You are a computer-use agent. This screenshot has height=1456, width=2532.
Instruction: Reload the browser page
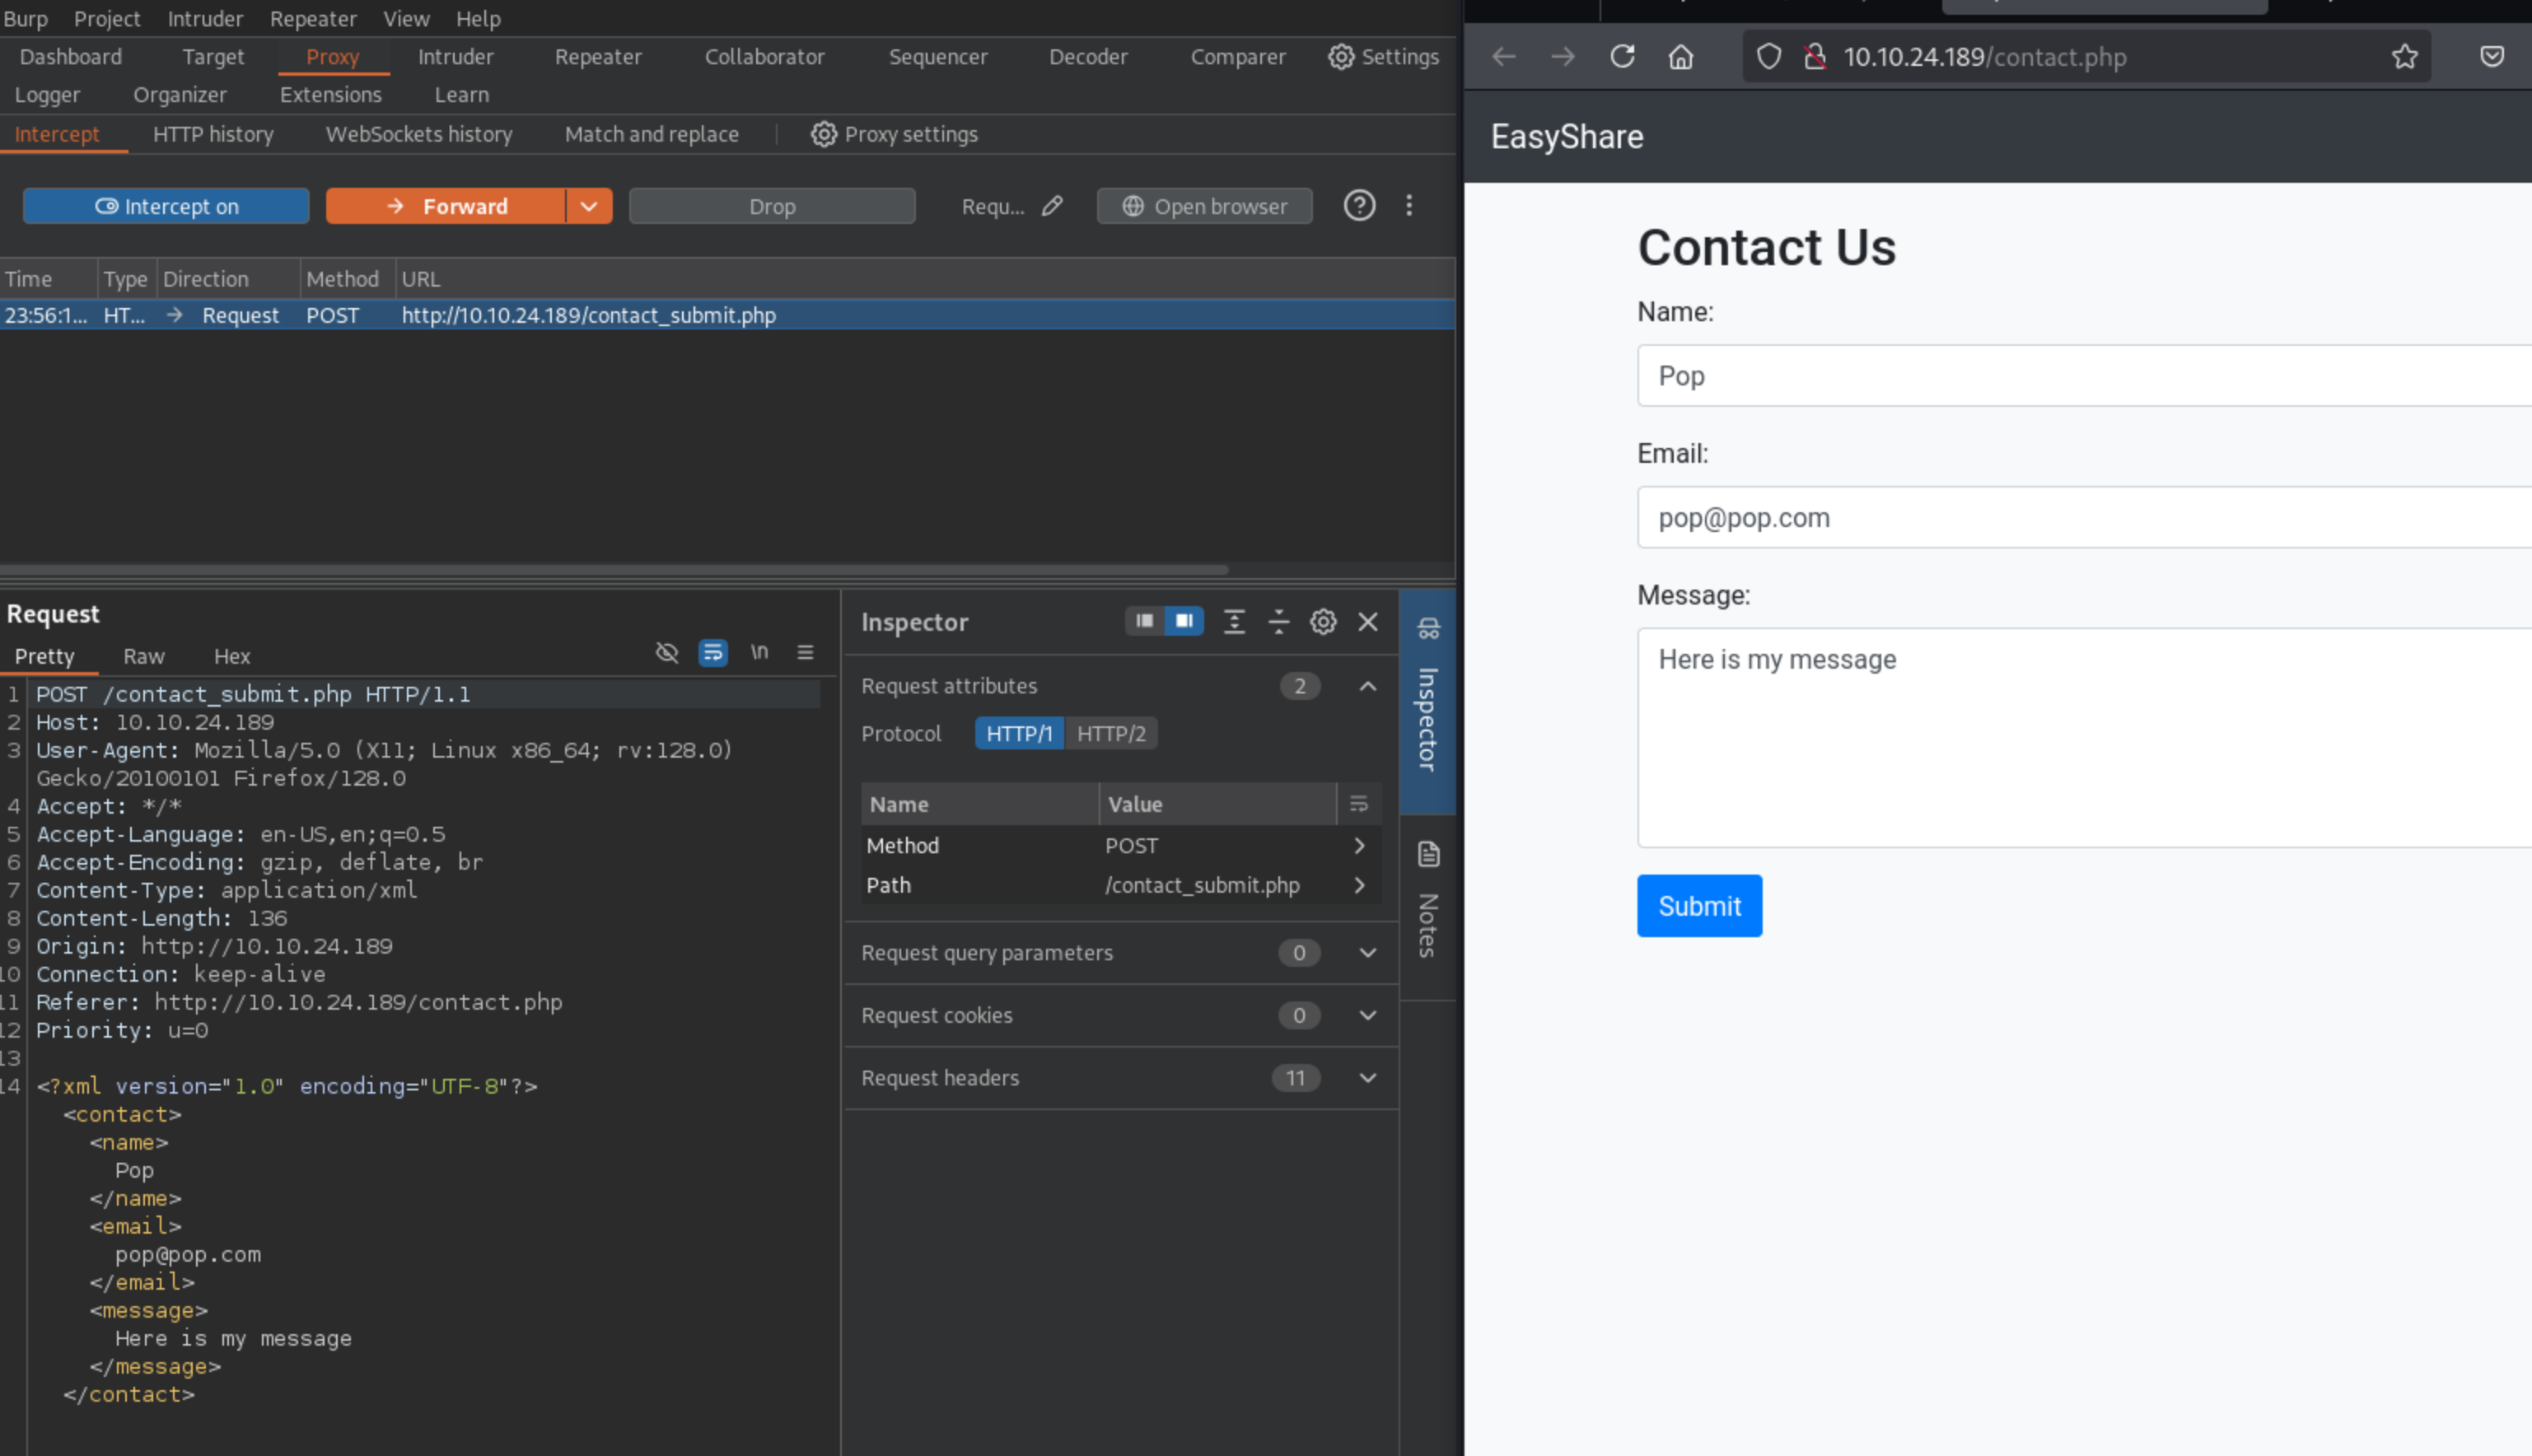pyautogui.click(x=1622, y=57)
